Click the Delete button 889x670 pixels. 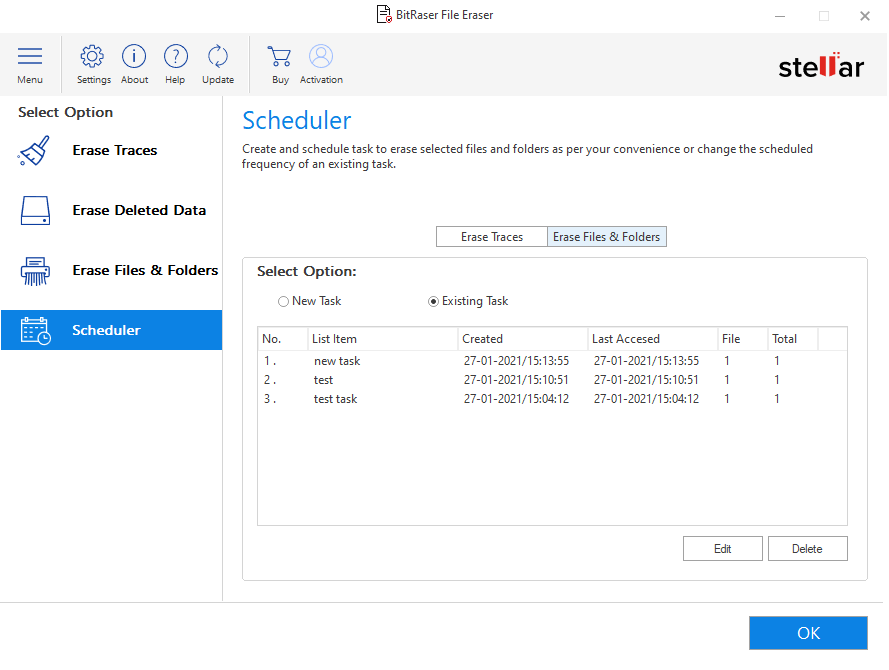point(807,549)
